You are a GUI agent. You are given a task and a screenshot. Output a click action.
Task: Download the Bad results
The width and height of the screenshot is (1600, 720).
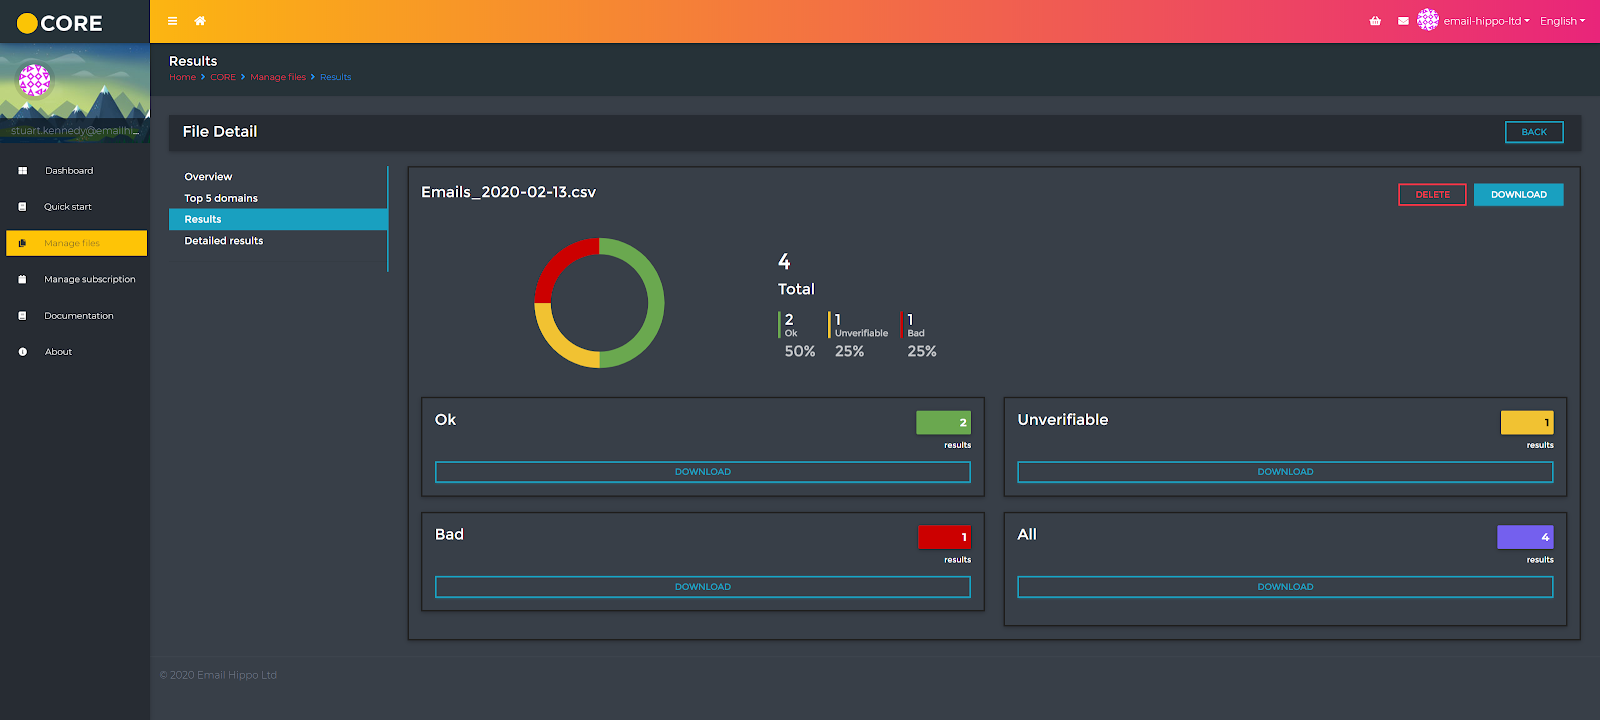tap(703, 587)
